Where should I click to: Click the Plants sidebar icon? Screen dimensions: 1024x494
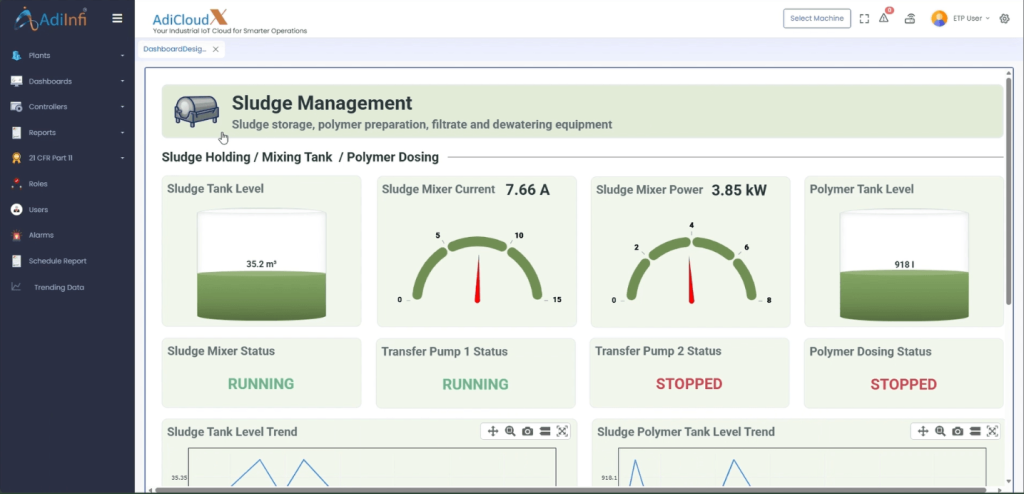16,56
